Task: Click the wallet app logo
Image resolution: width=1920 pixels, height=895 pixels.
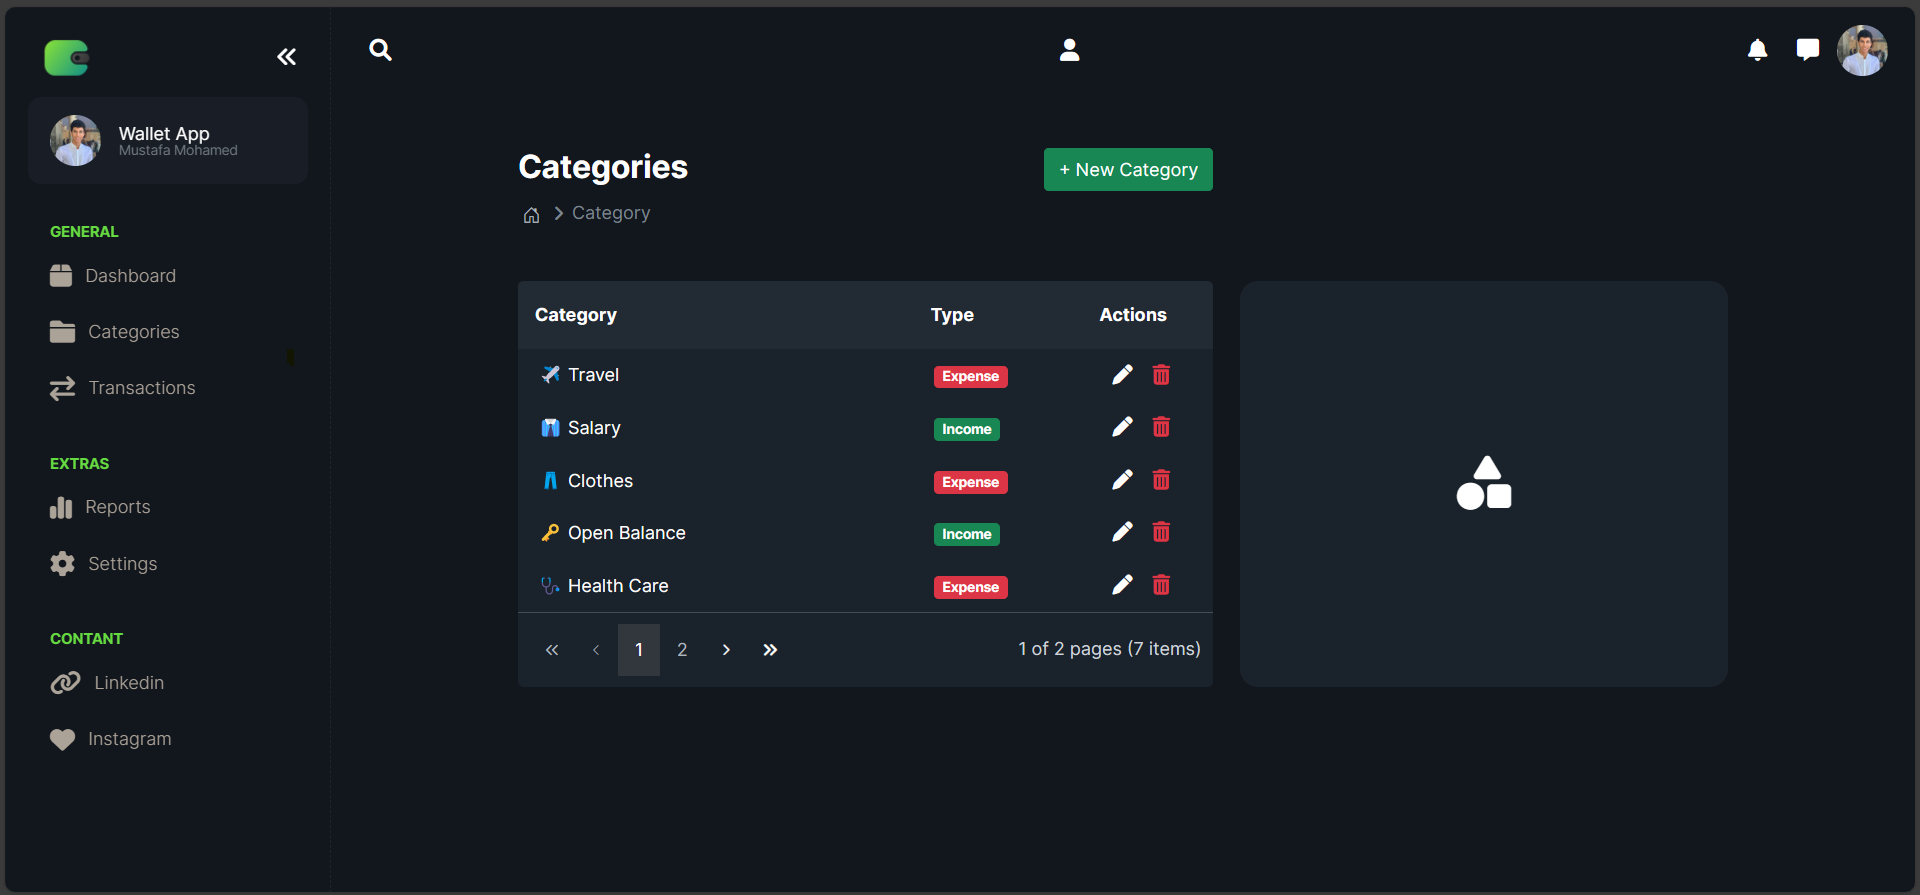Action: [66, 56]
